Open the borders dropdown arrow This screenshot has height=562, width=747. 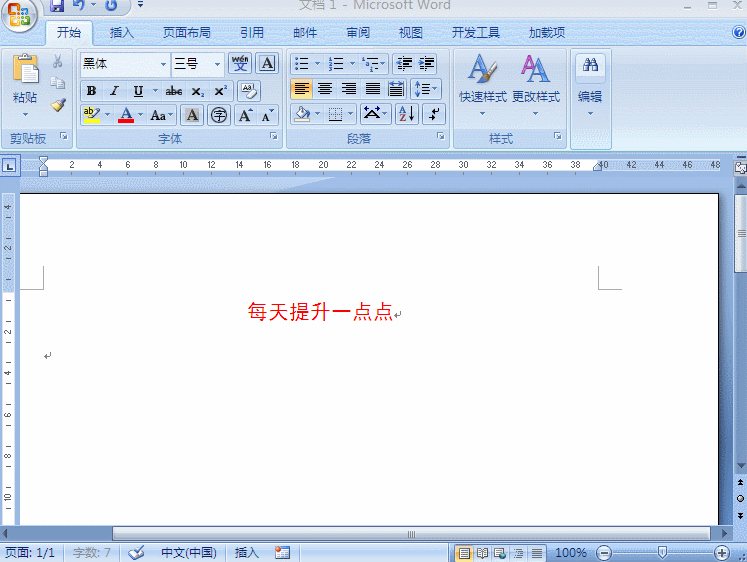350,114
